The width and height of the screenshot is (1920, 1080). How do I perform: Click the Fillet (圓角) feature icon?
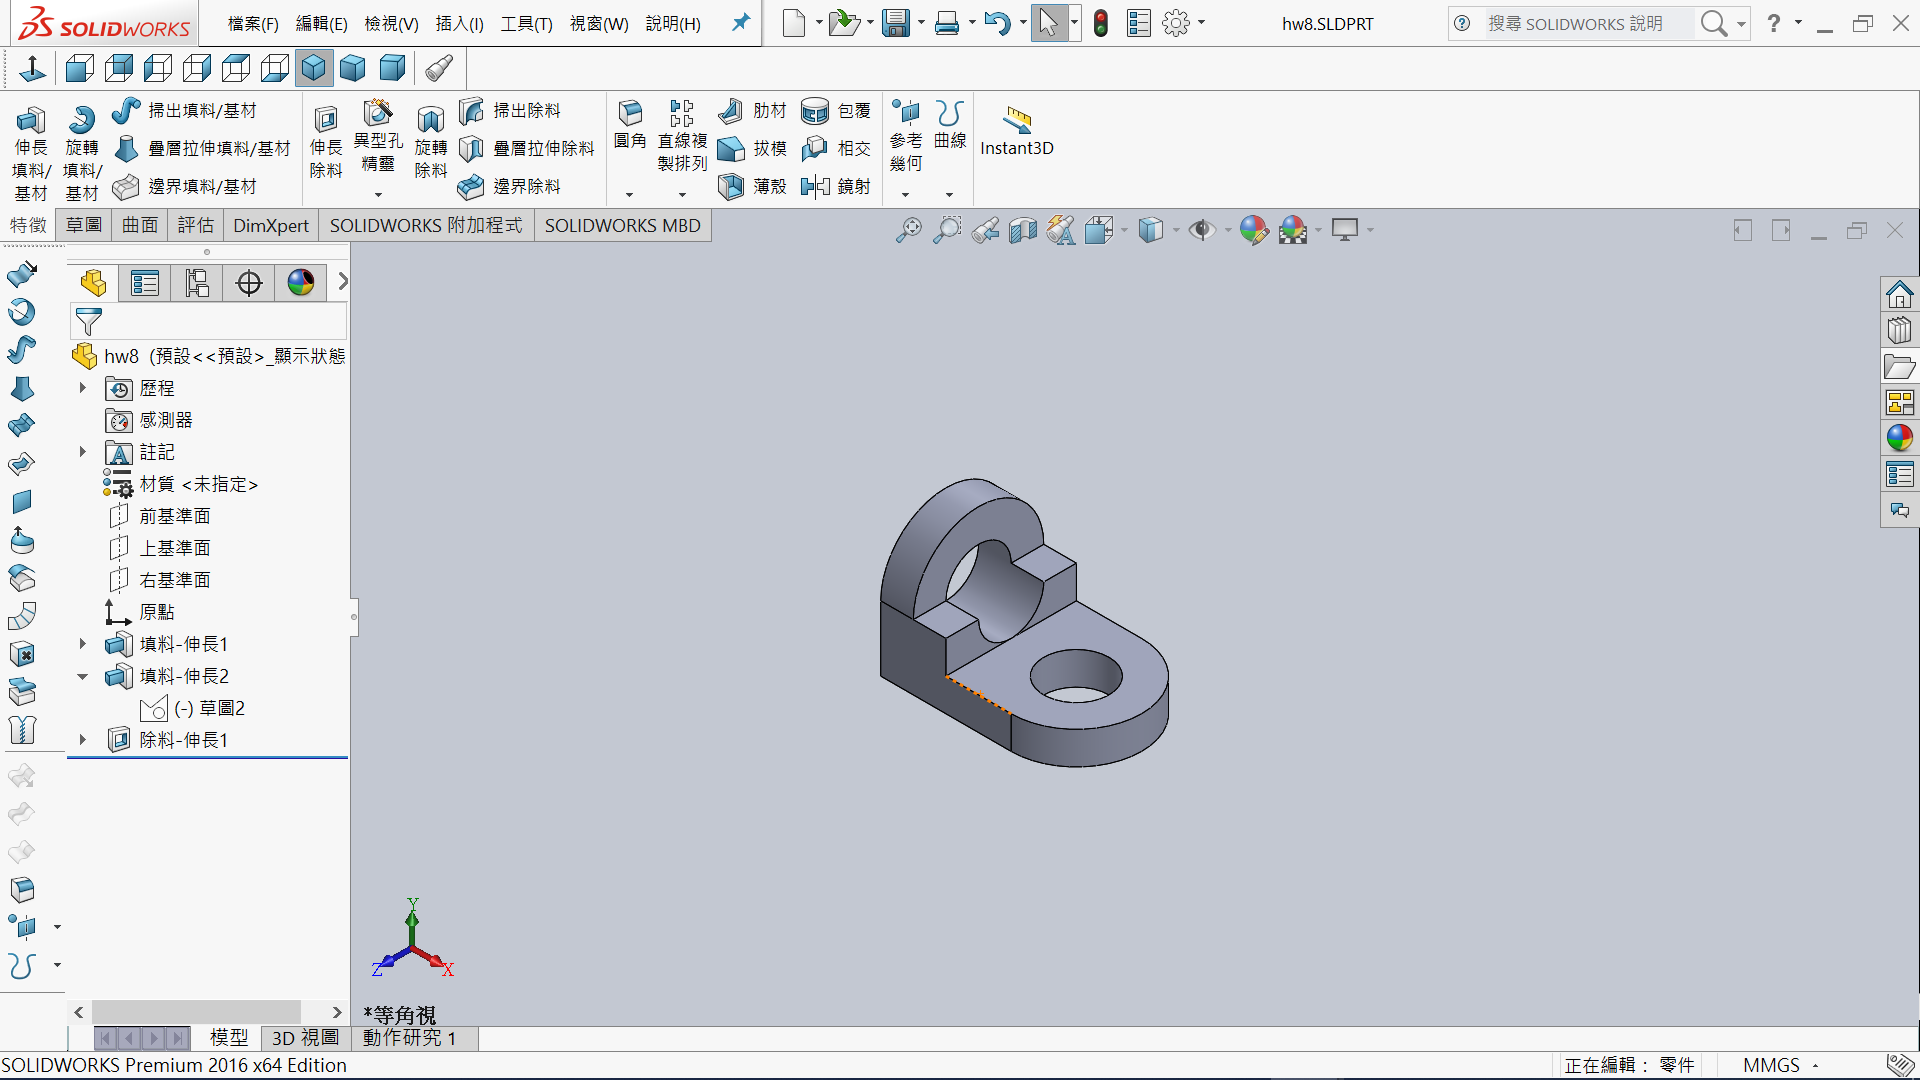(630, 113)
